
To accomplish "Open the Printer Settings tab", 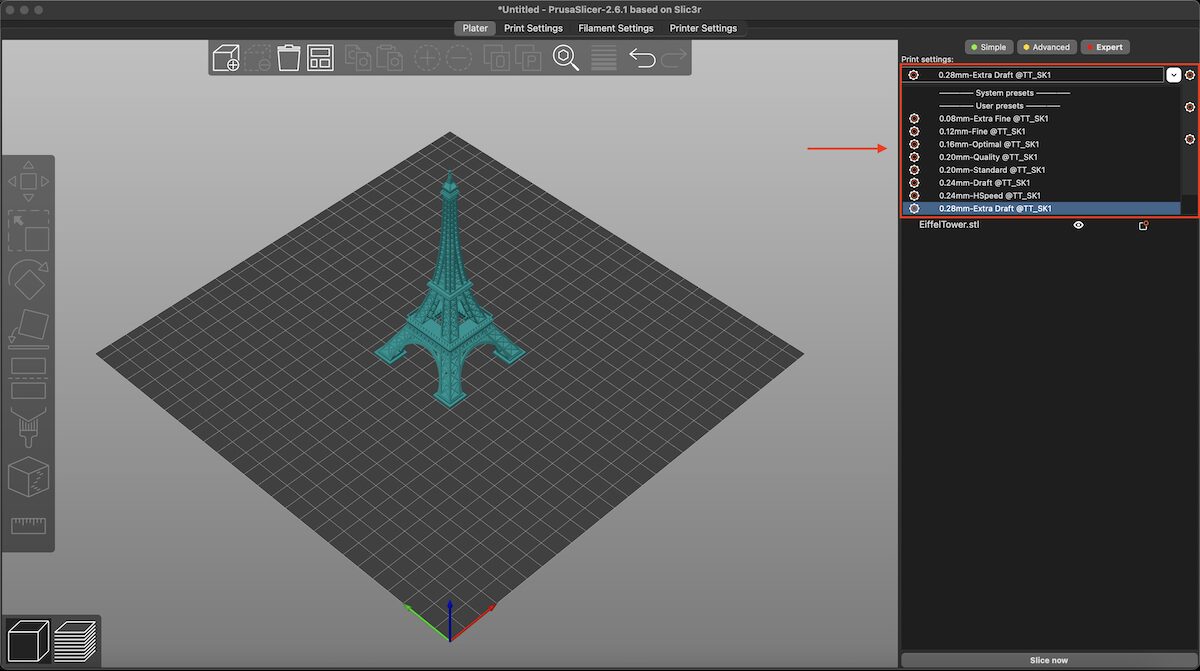I will [x=703, y=28].
